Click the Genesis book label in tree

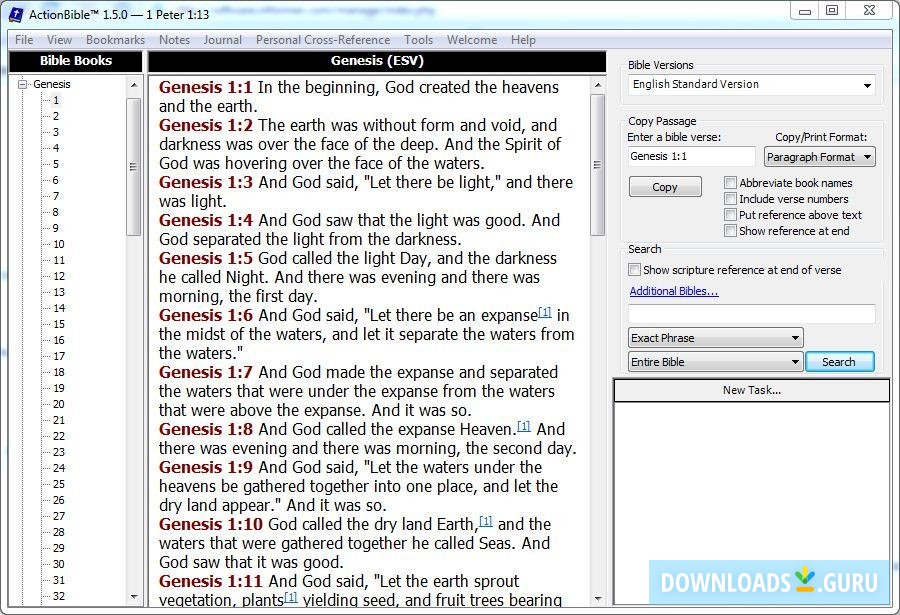point(52,84)
